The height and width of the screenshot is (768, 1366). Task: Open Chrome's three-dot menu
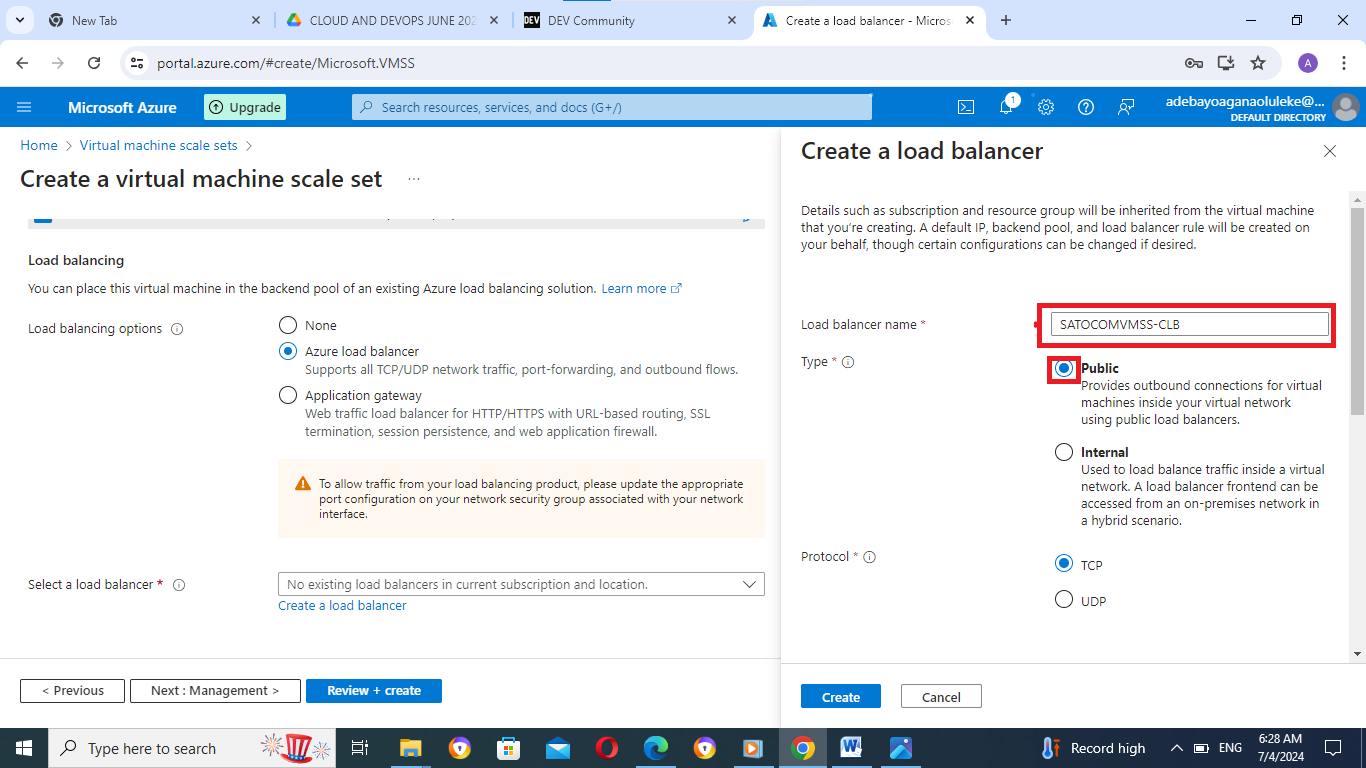coord(1343,63)
